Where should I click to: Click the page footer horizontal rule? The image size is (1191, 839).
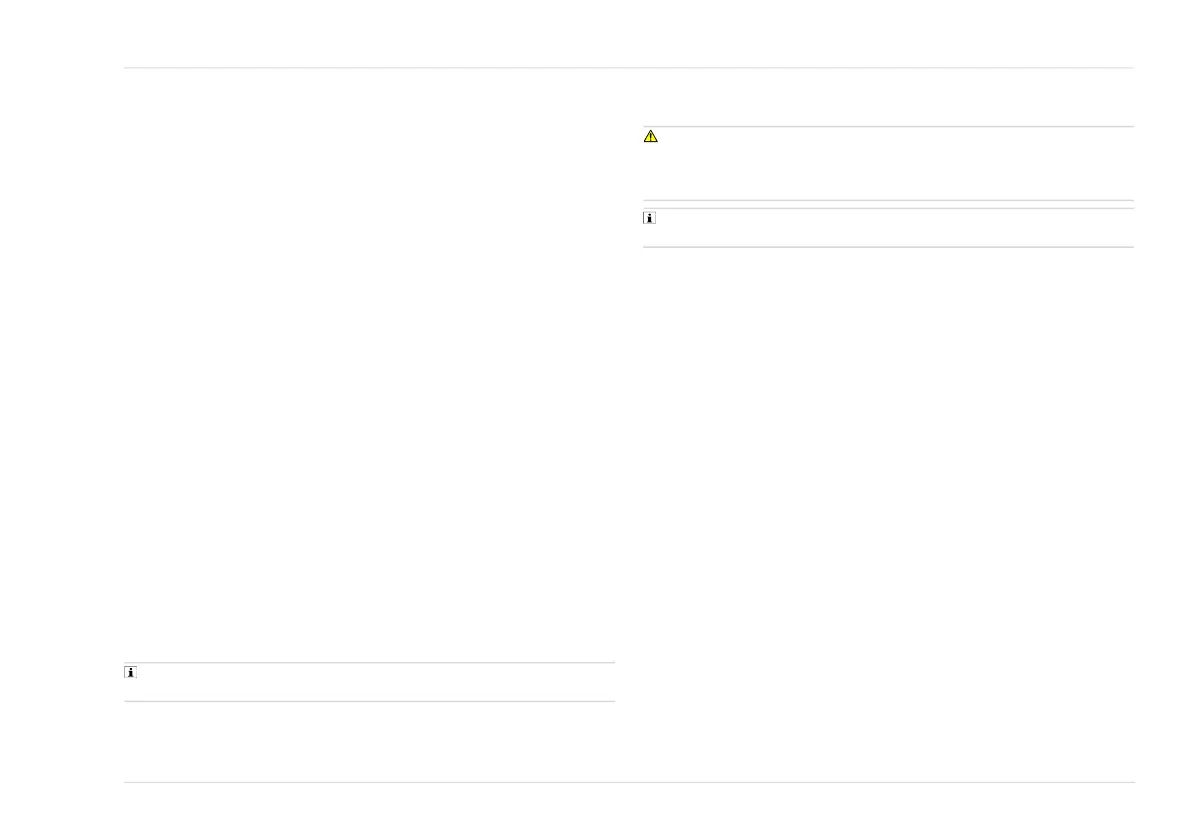tap(629, 782)
